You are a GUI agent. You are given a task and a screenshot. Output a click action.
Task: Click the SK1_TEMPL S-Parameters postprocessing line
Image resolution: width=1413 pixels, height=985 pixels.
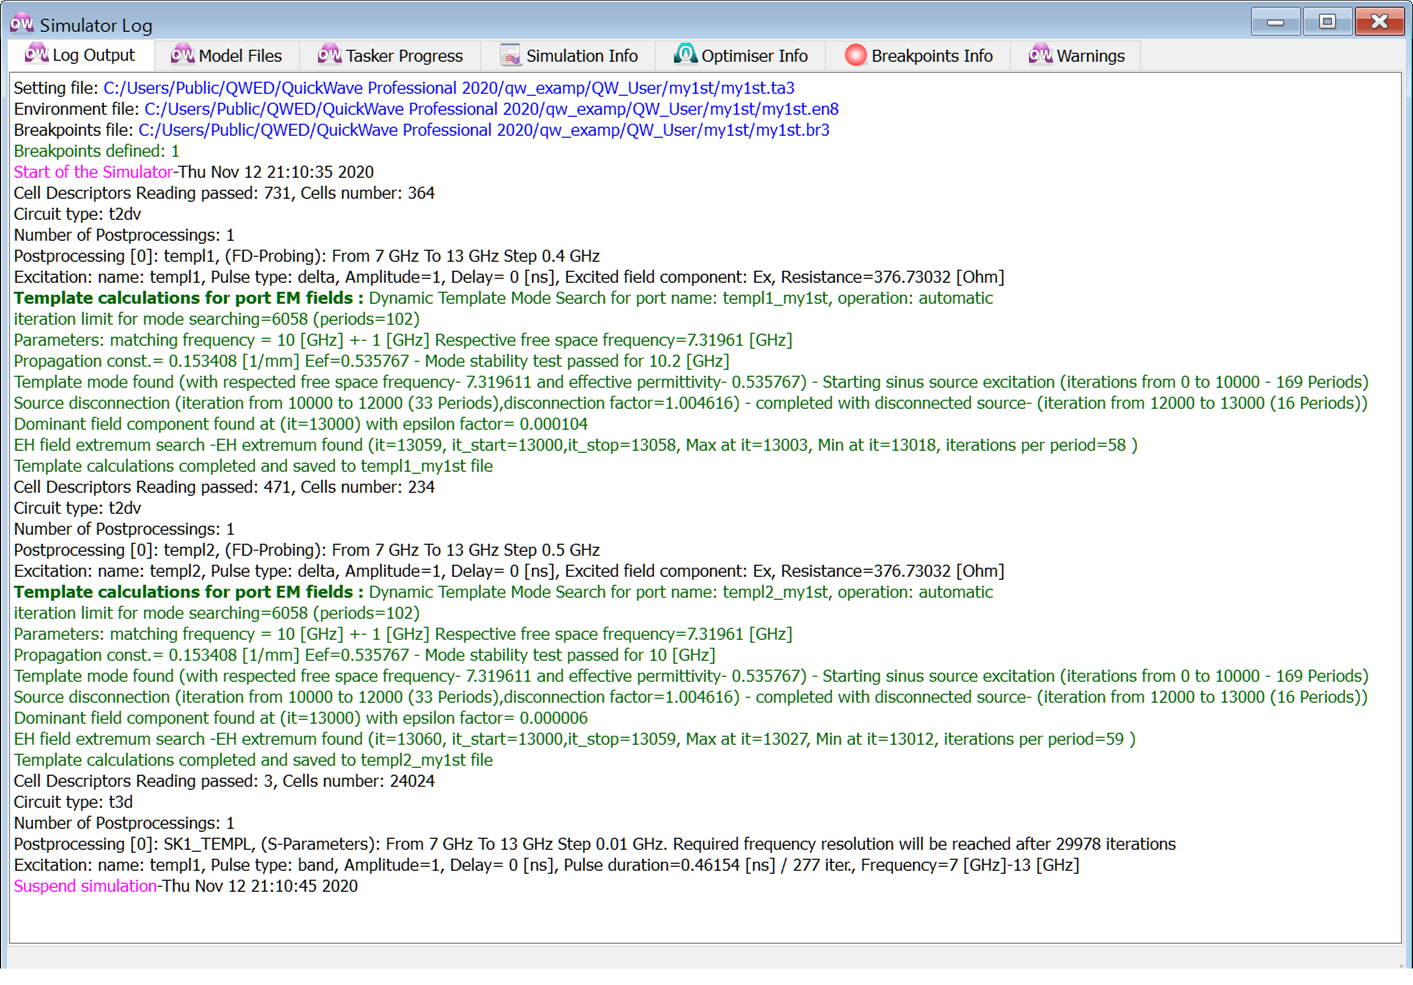(595, 844)
